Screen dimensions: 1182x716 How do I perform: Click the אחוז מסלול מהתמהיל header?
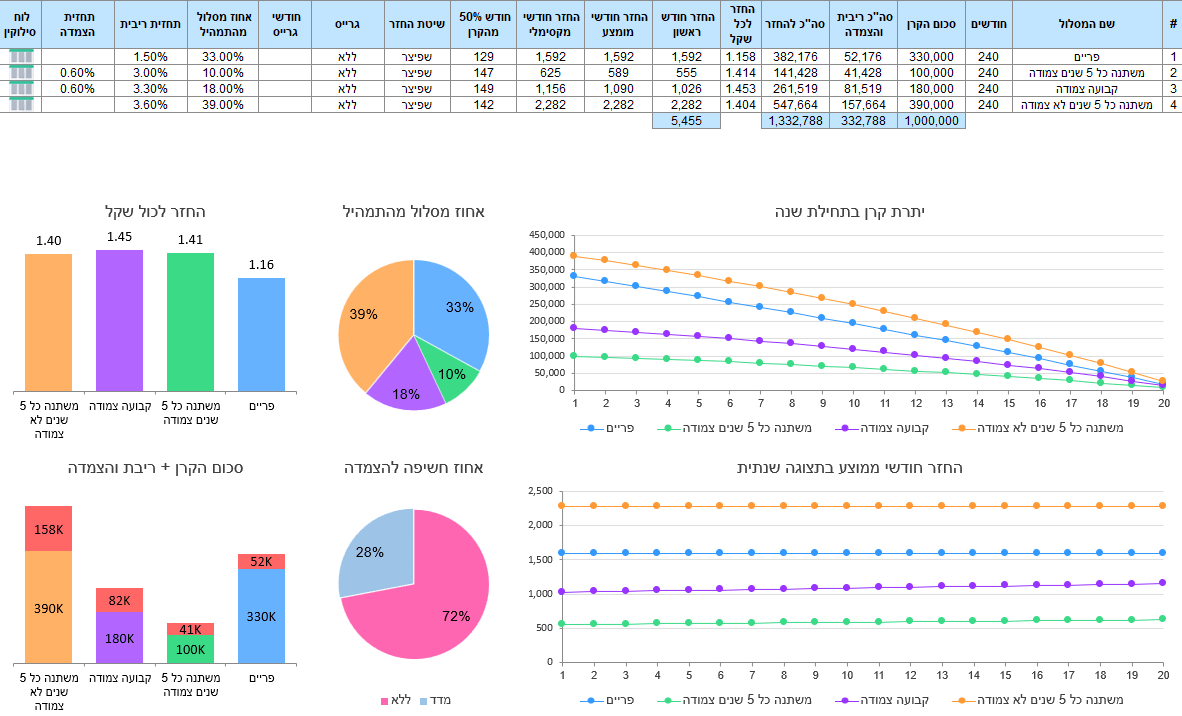[x=223, y=24]
